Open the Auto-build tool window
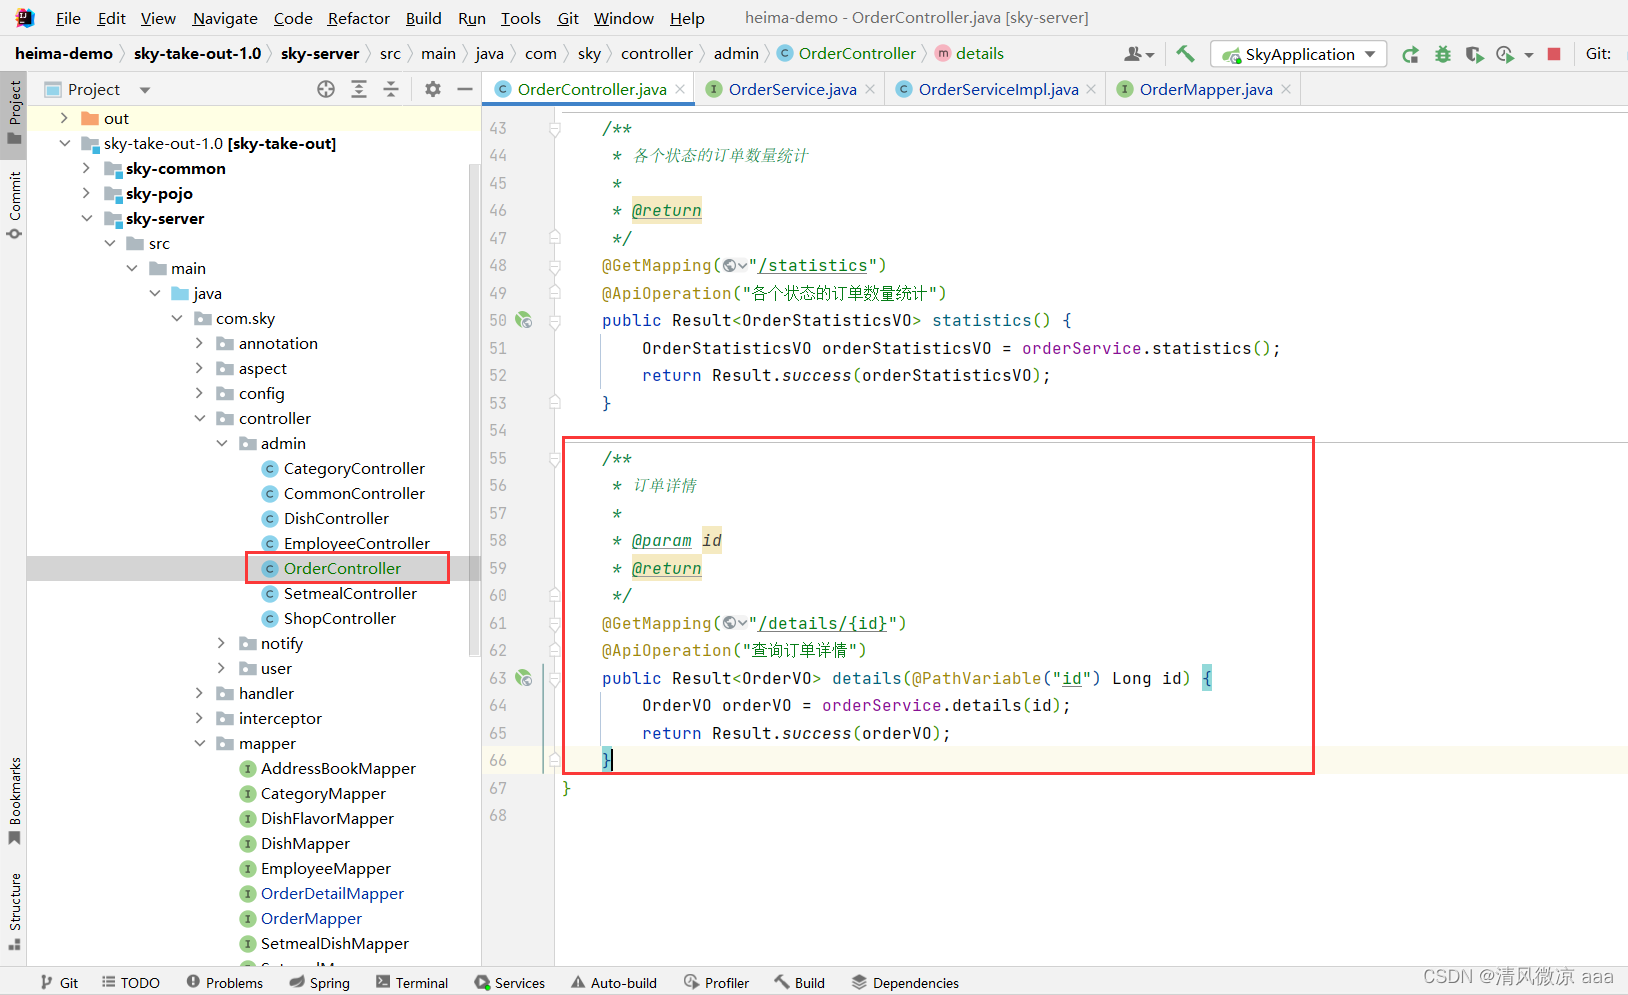1628x995 pixels. [614, 983]
